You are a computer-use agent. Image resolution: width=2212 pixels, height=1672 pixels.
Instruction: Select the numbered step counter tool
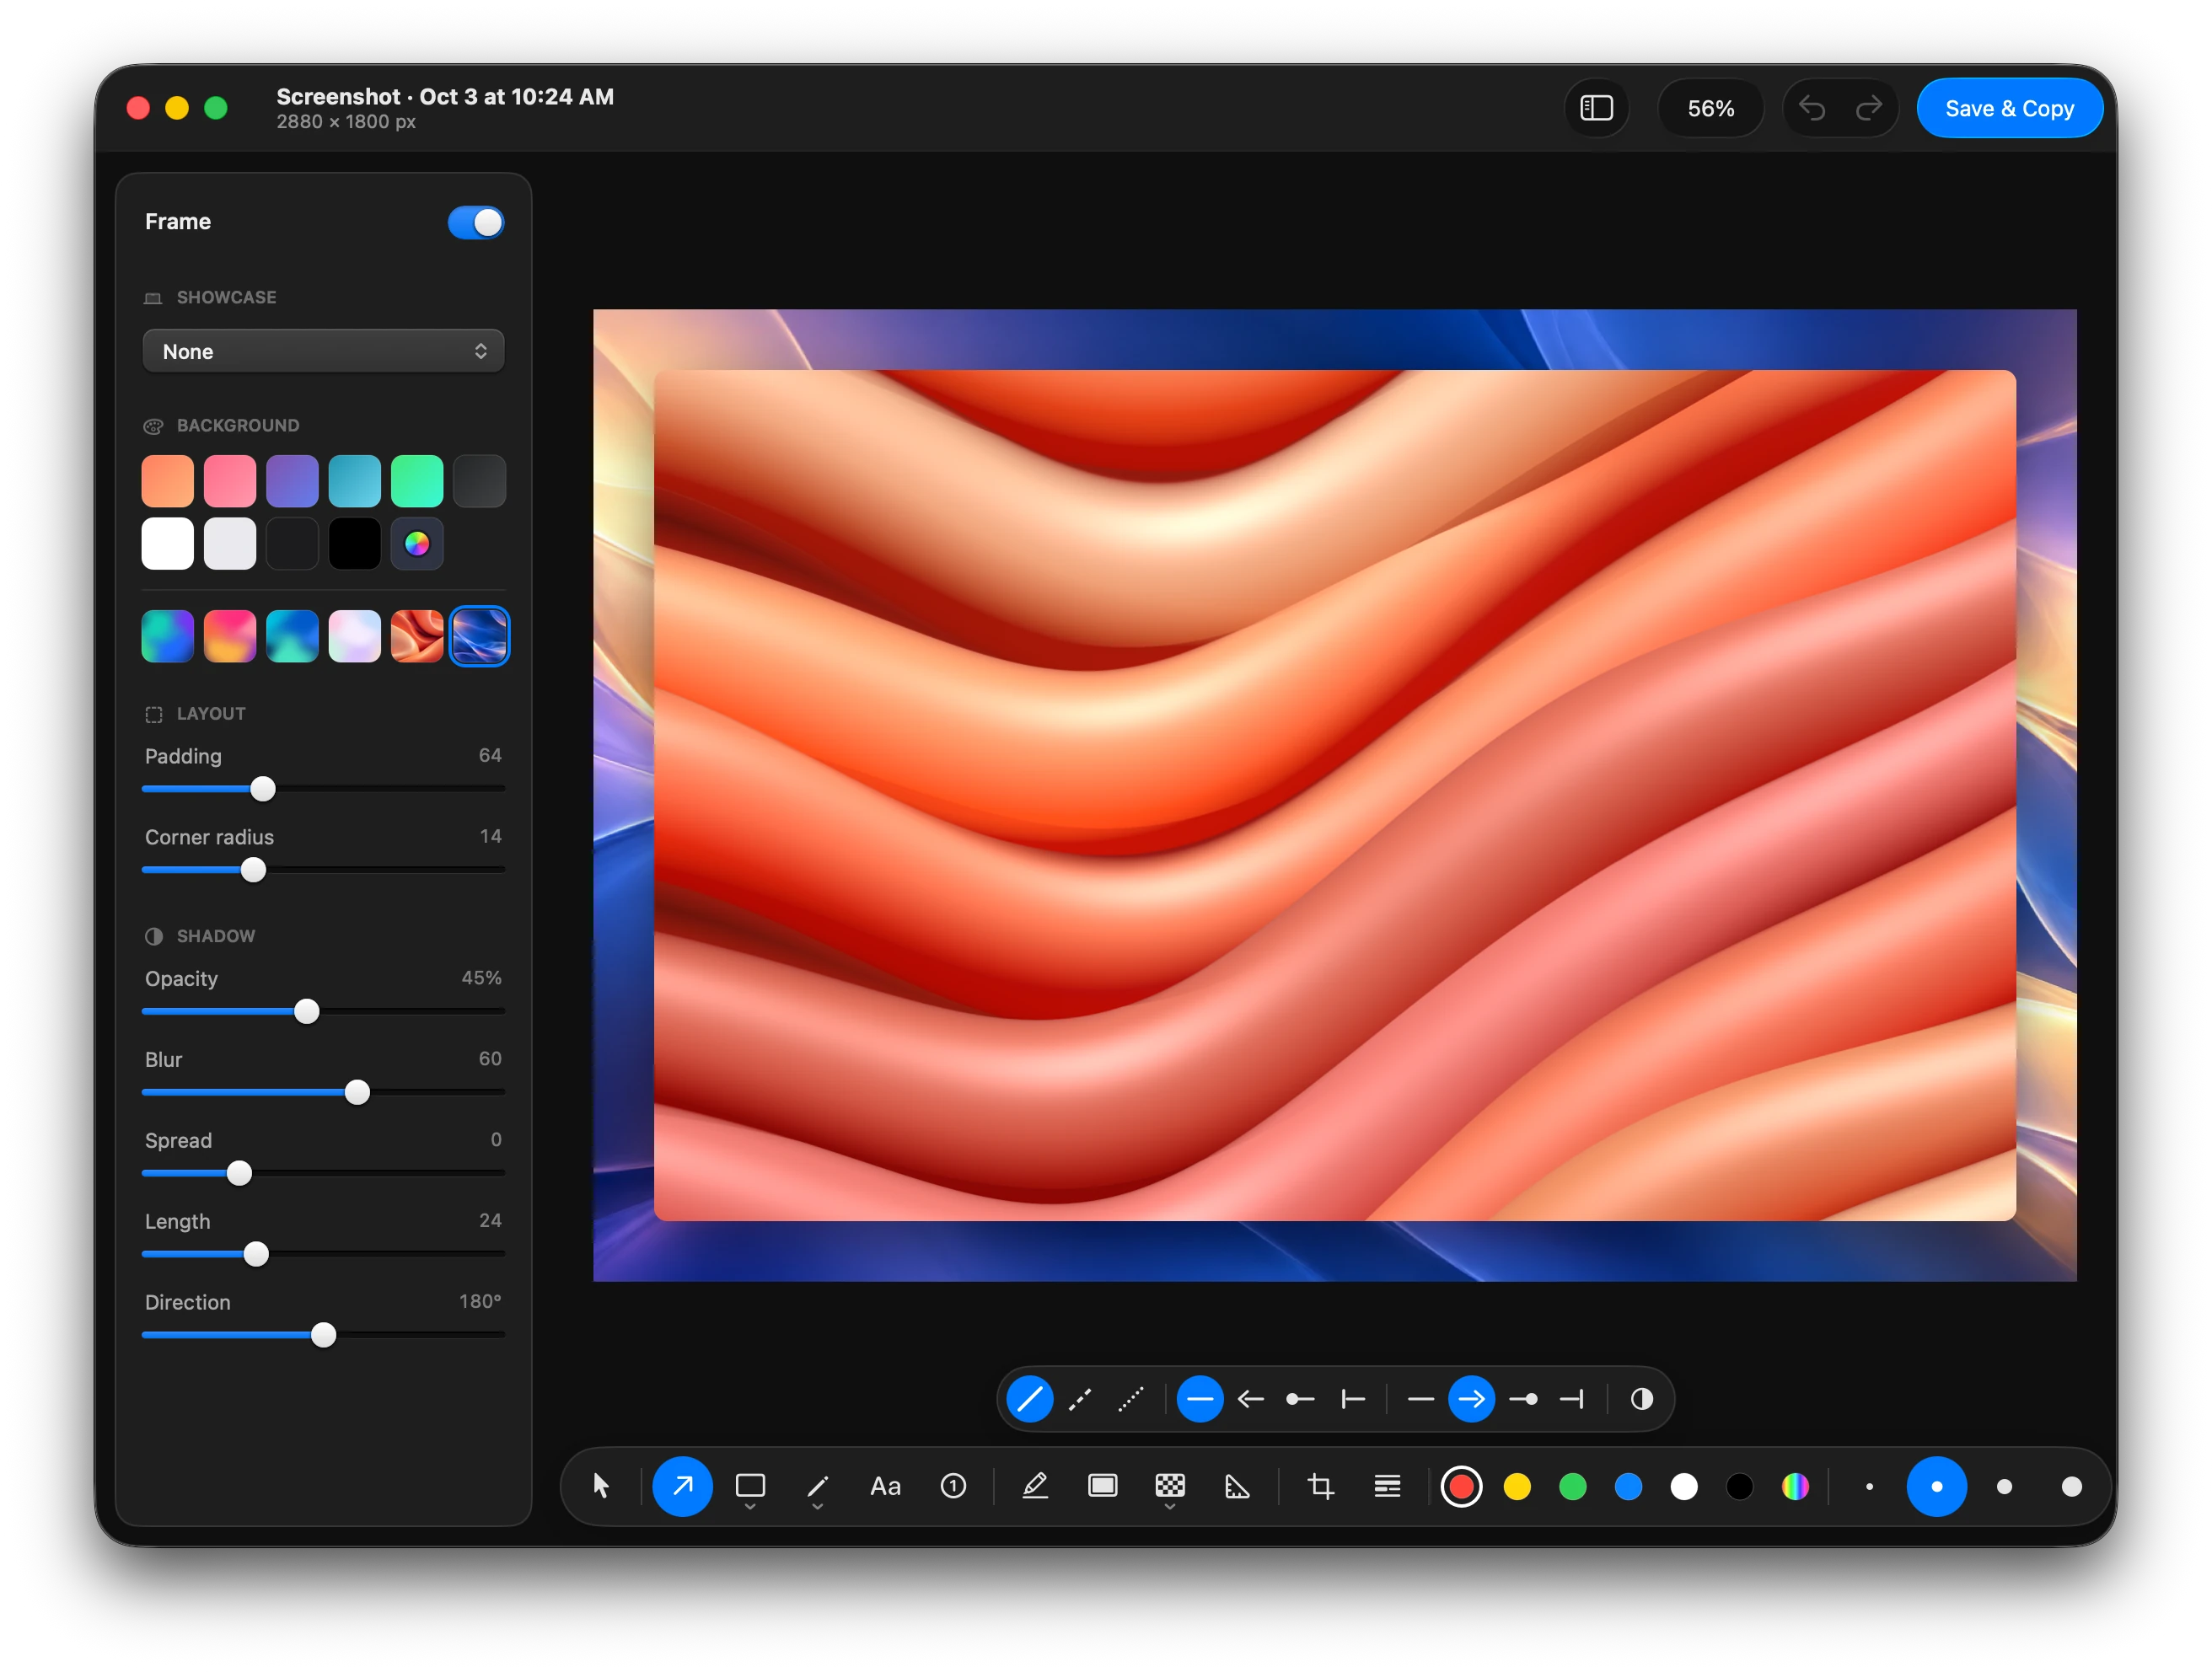coord(953,1486)
